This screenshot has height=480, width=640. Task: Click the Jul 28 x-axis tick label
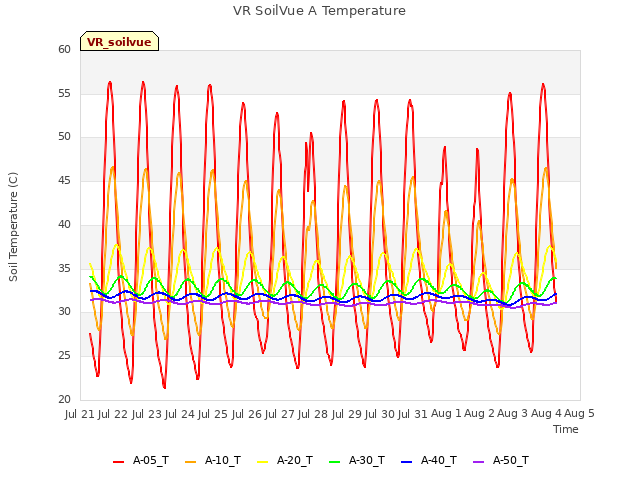coord(314,414)
